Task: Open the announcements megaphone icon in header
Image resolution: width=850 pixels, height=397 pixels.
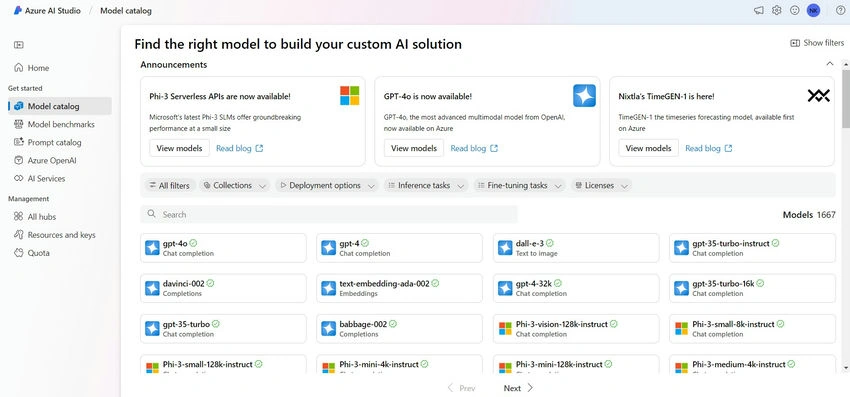Action: tap(759, 10)
